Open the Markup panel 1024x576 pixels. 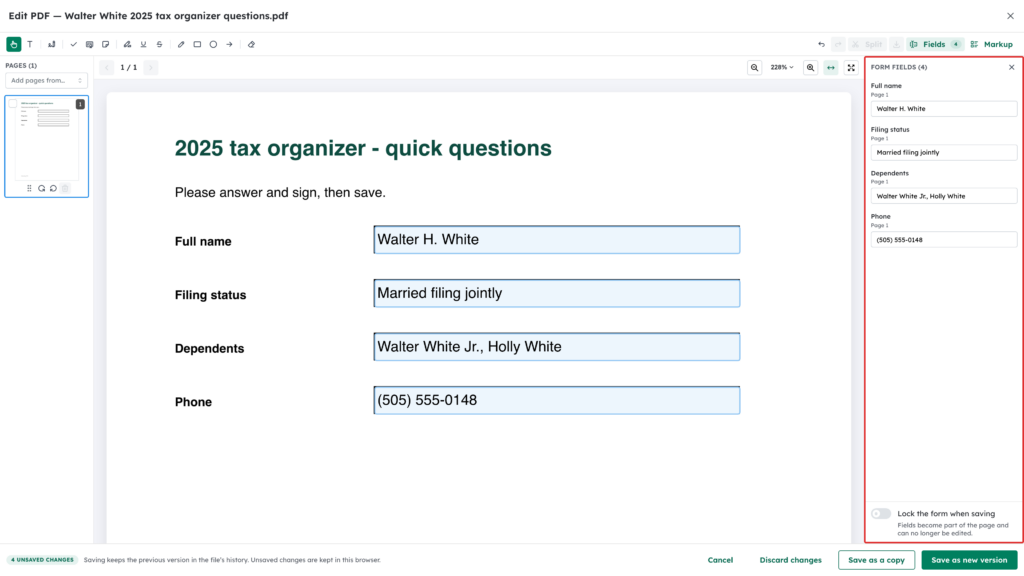991,44
